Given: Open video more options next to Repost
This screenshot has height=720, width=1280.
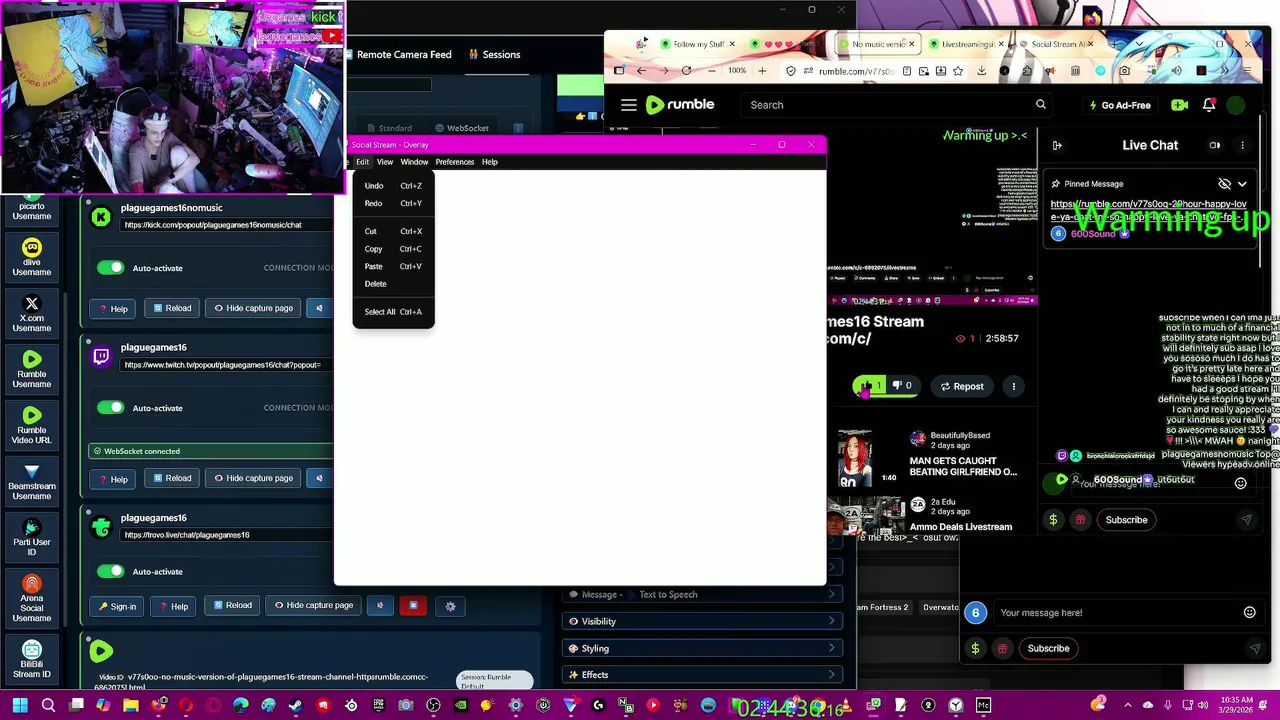Looking at the screenshot, I should pyautogui.click(x=1013, y=386).
